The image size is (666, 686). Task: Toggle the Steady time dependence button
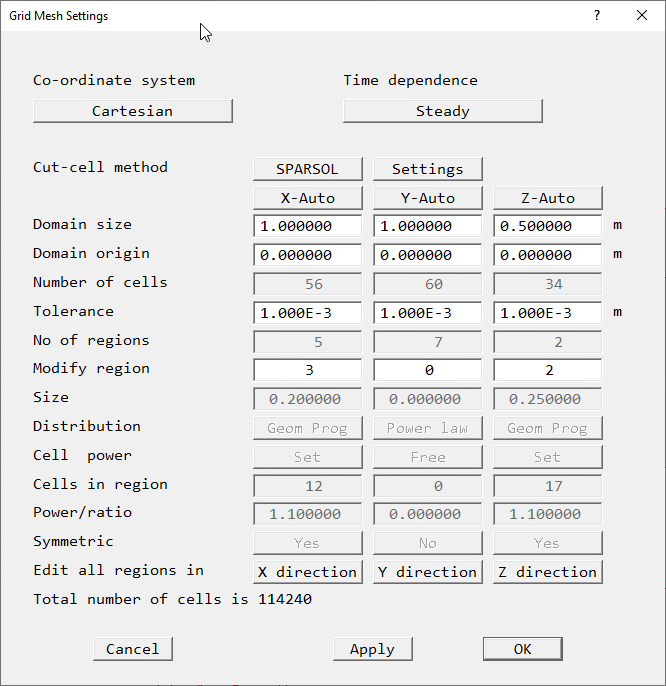[442, 111]
